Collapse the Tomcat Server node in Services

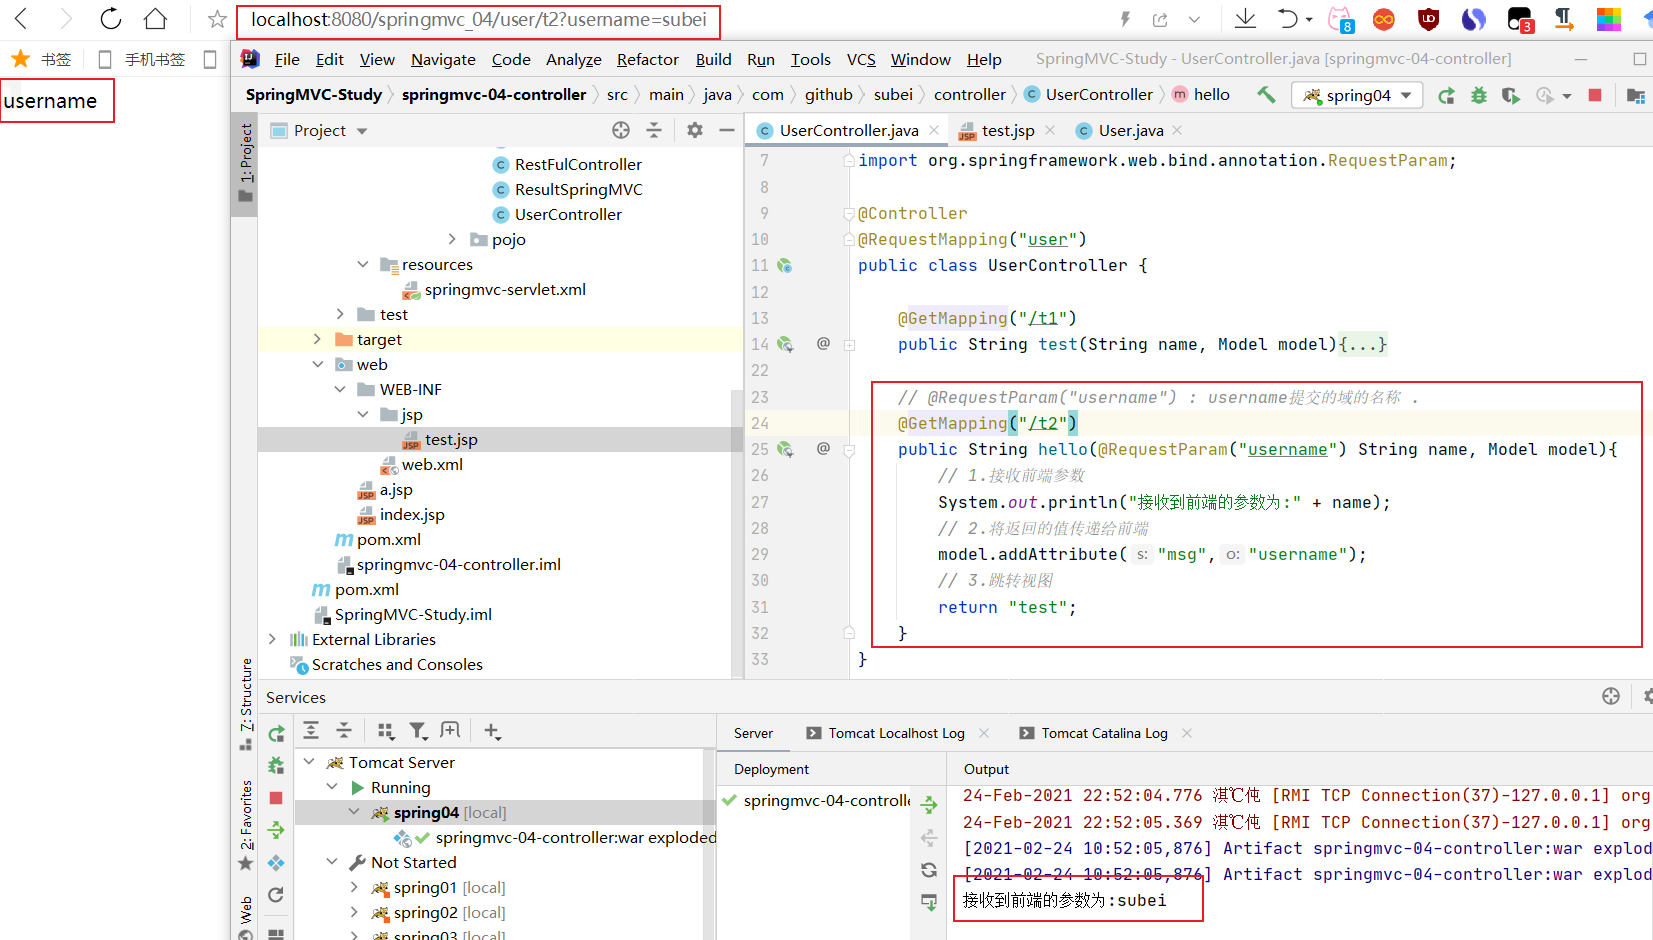click(310, 762)
